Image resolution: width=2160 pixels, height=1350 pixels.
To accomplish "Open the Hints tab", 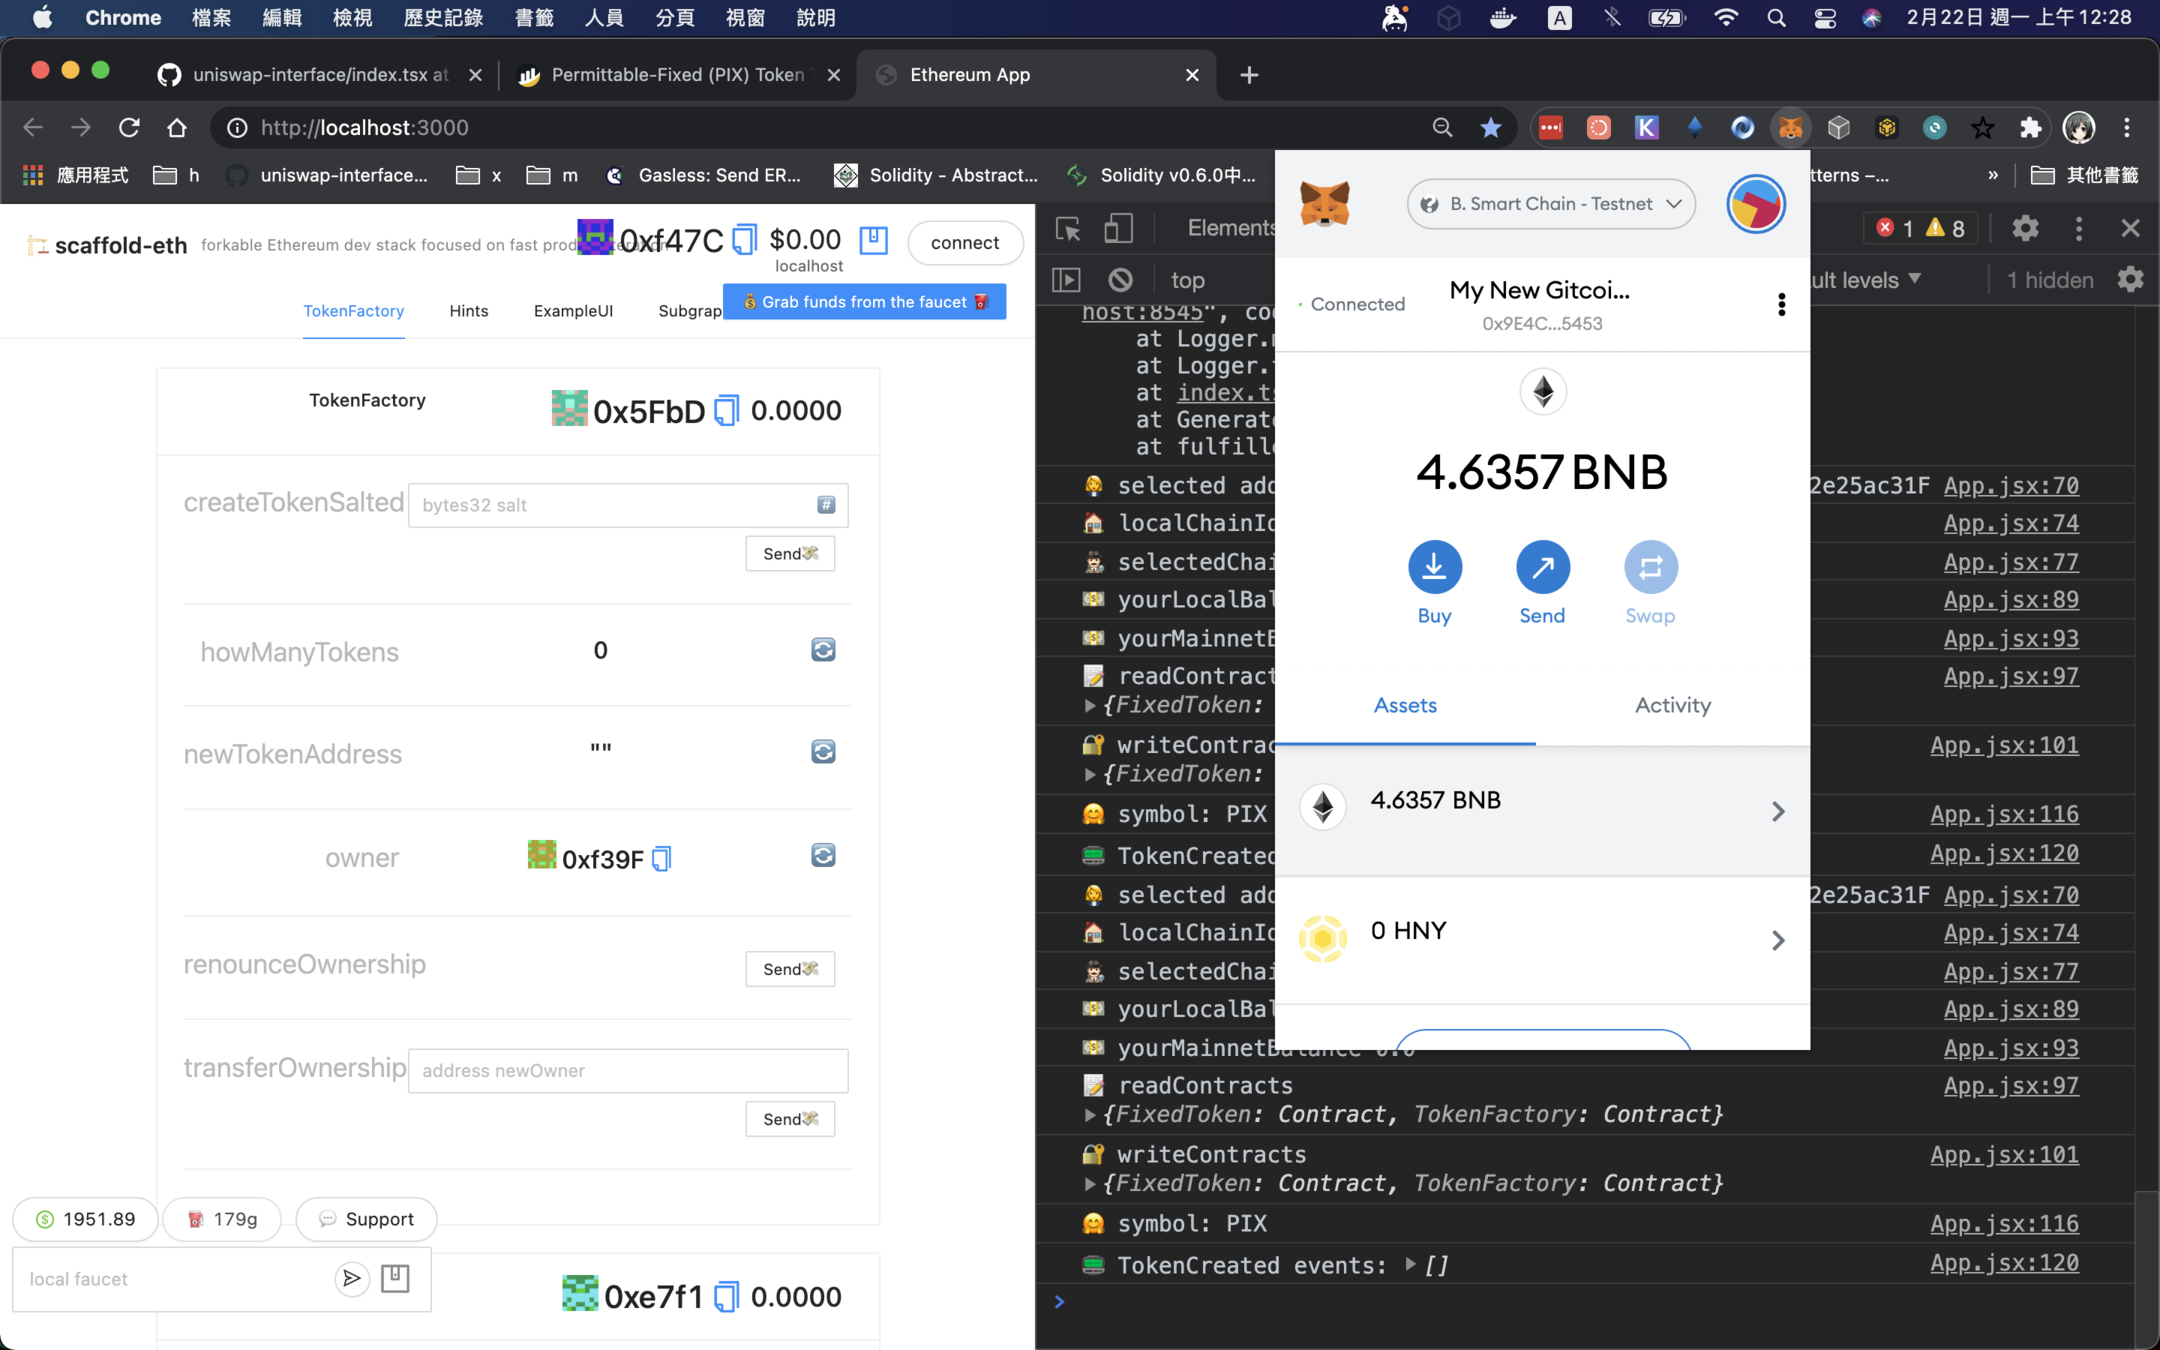I will pyautogui.click(x=468, y=311).
